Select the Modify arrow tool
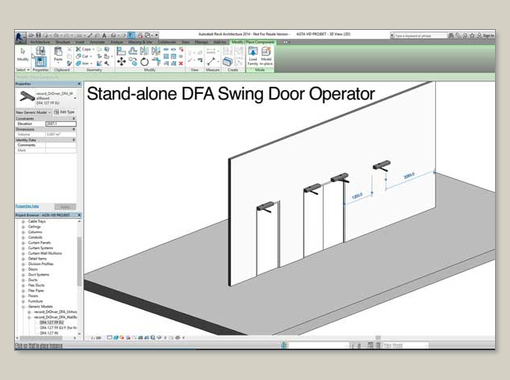This screenshot has height=380, width=510. coord(23,51)
